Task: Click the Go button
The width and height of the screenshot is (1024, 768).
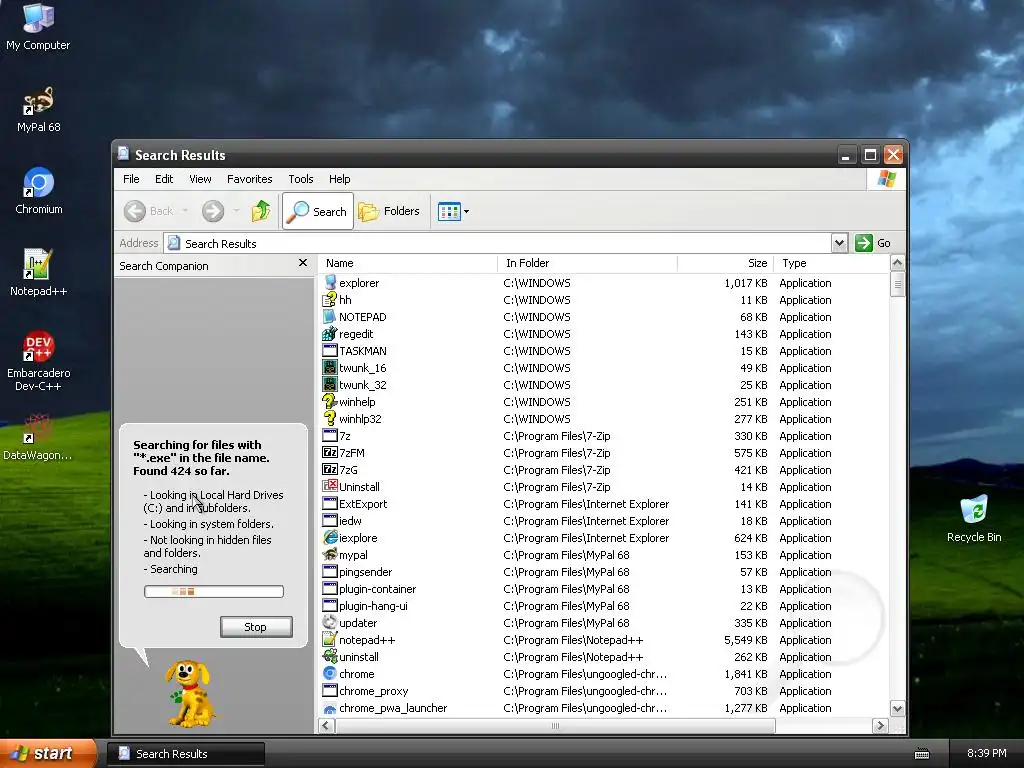Action: tap(873, 243)
